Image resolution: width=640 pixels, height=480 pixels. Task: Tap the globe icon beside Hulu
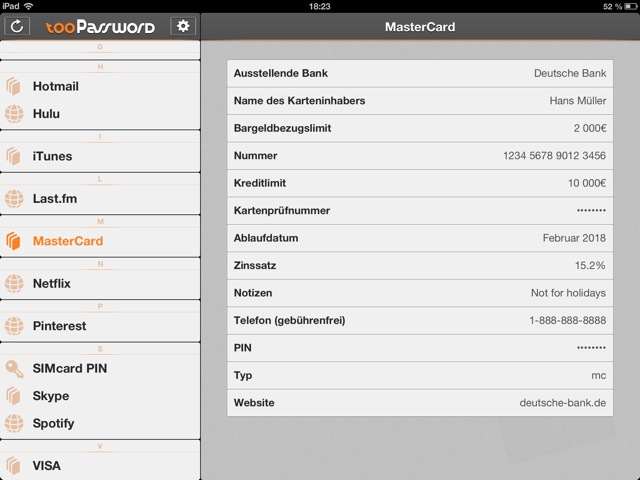click(x=14, y=113)
